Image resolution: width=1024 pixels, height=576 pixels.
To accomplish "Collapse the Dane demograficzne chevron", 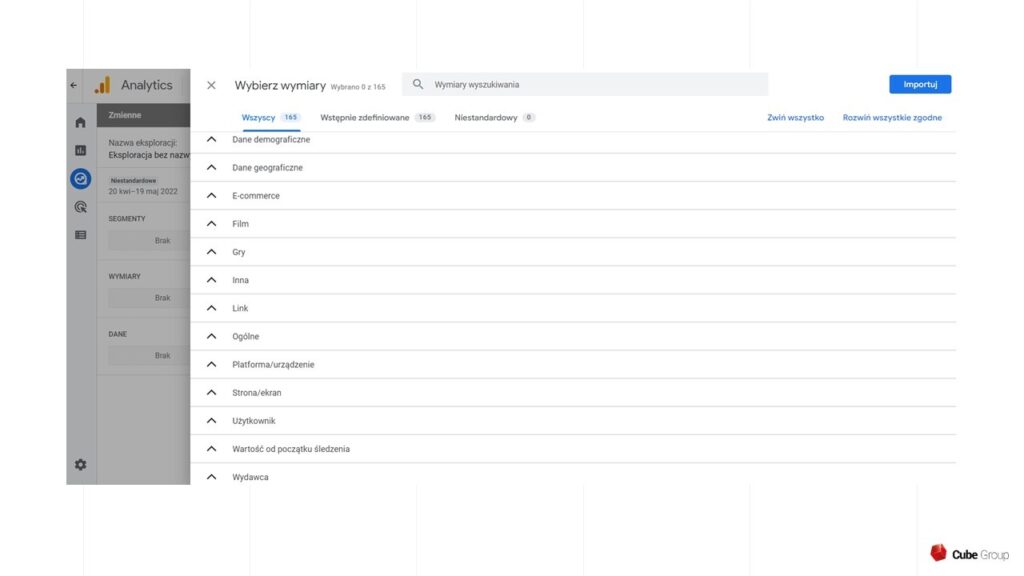I will [x=211, y=139].
